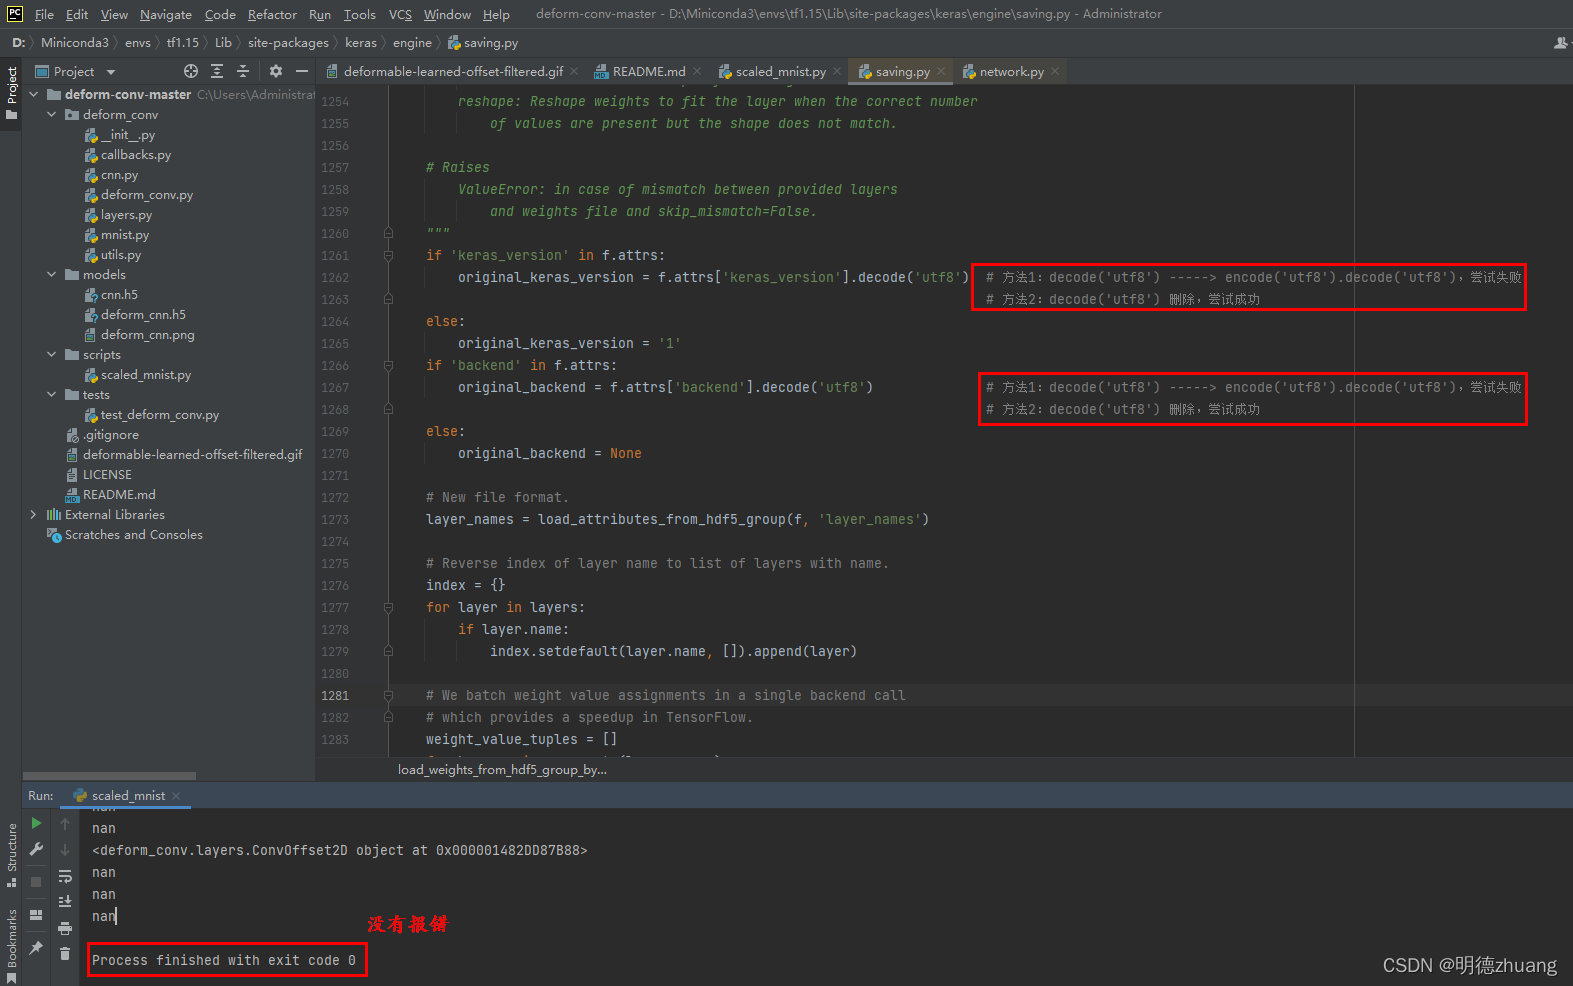Click site-packages in breadcrumb path

click(x=288, y=43)
